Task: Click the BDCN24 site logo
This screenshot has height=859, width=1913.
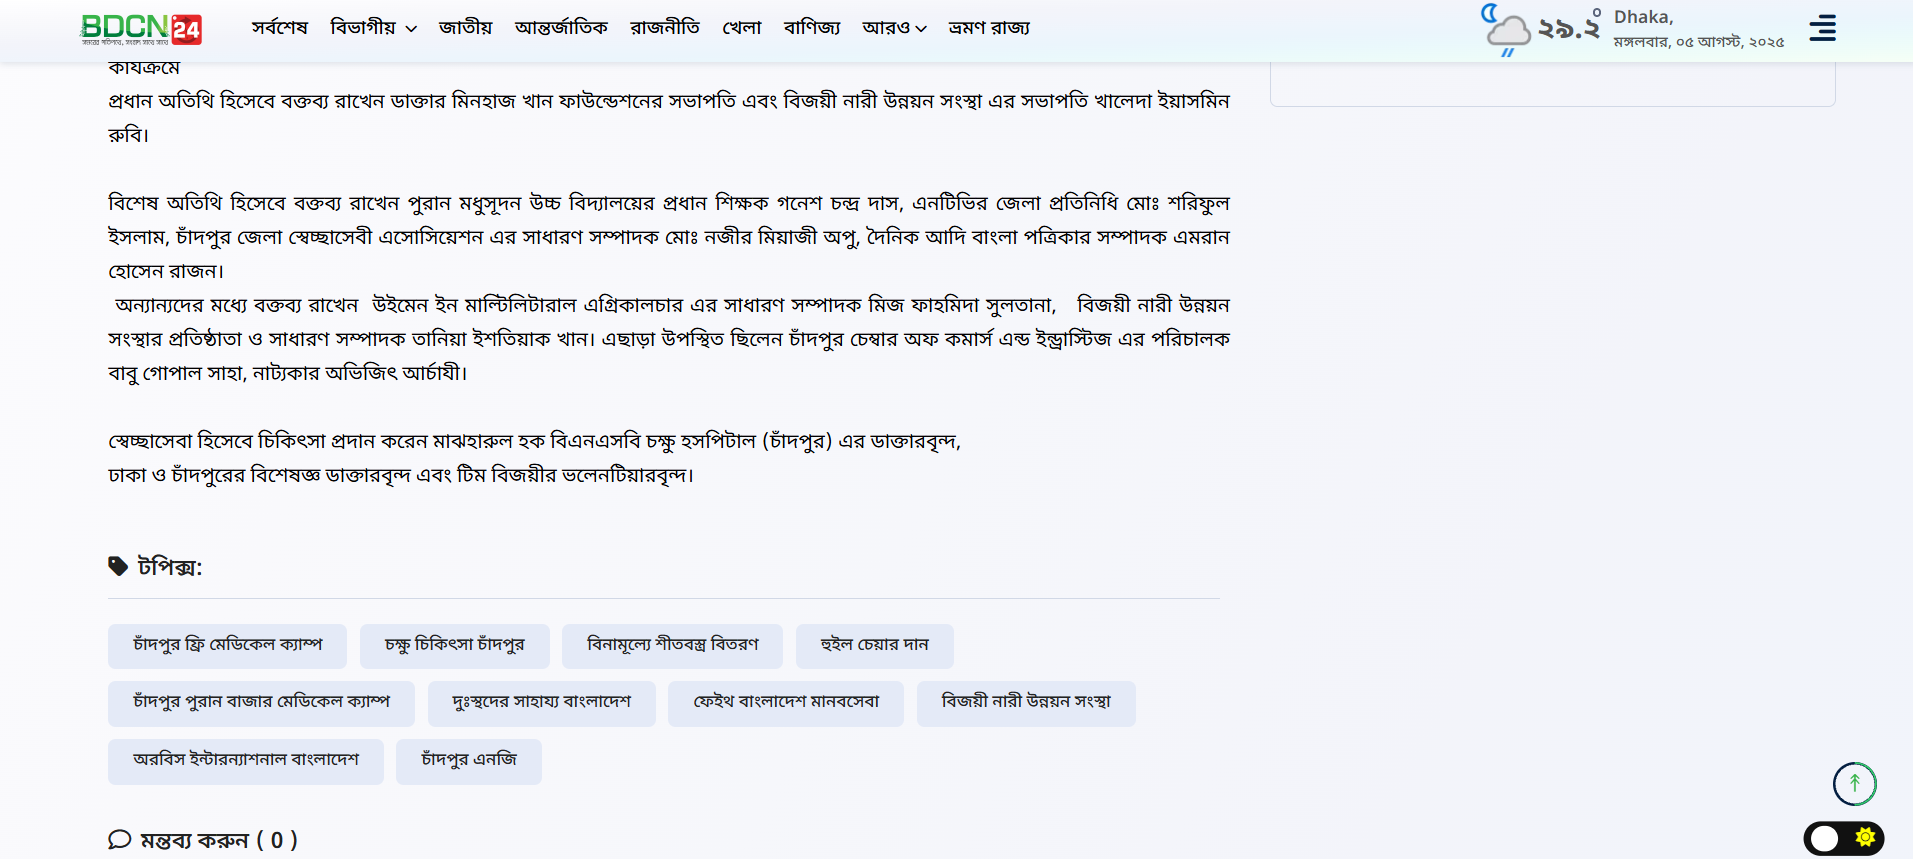Action: click(141, 29)
